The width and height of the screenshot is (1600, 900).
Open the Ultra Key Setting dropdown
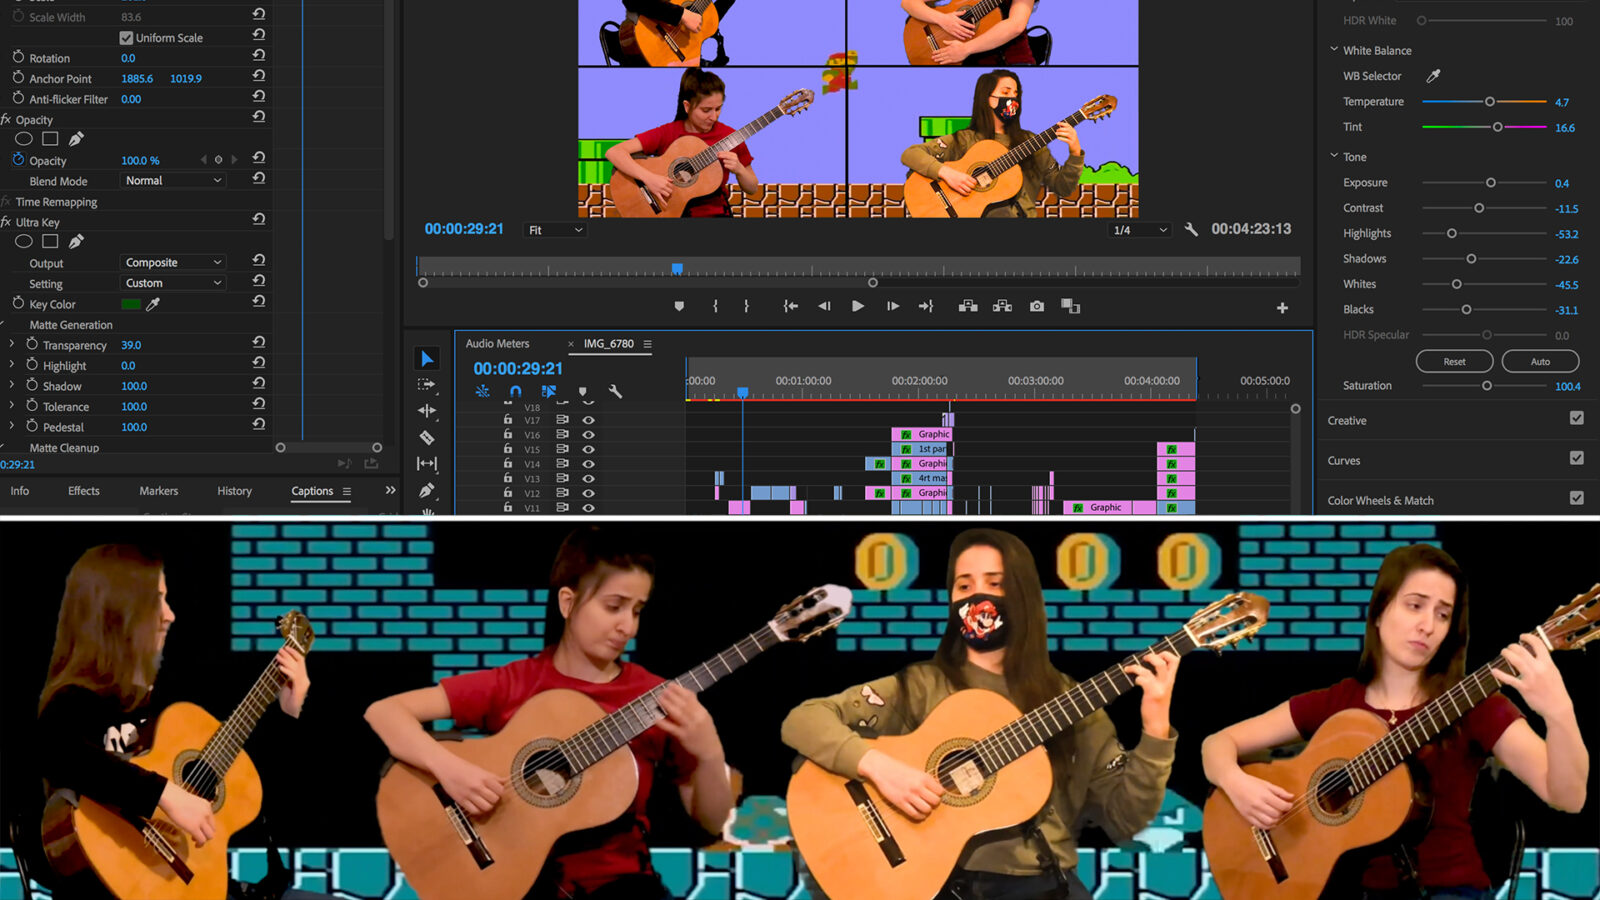pos(173,283)
